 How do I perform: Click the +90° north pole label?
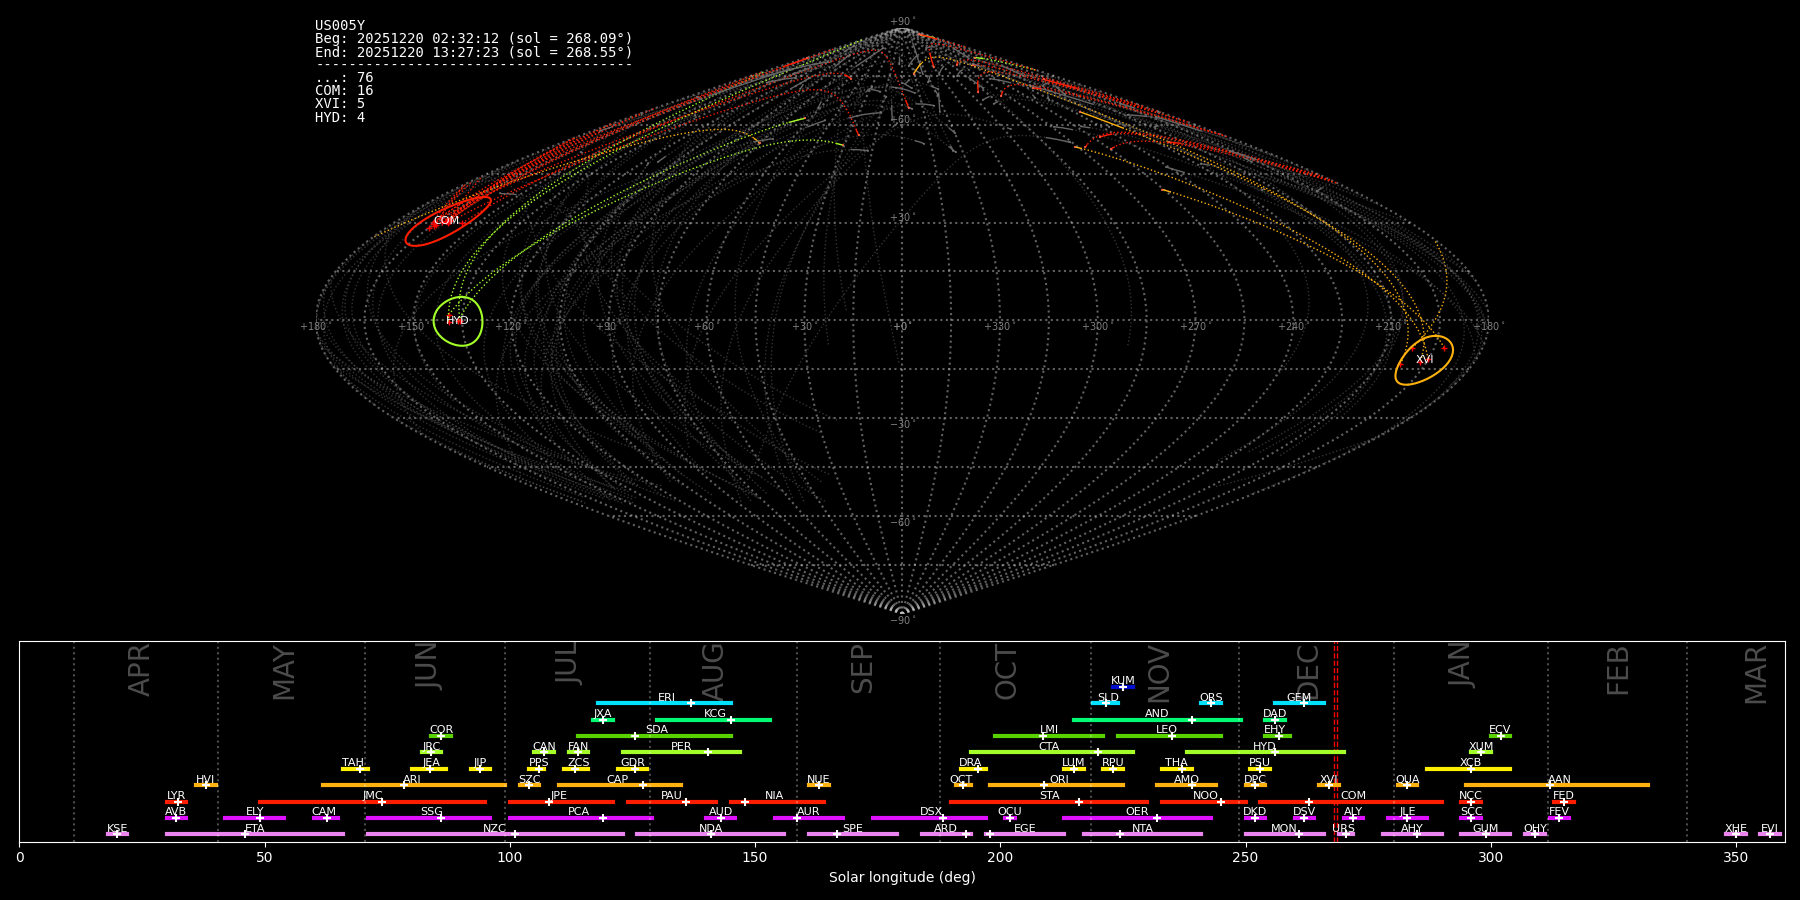pyautogui.click(x=901, y=22)
